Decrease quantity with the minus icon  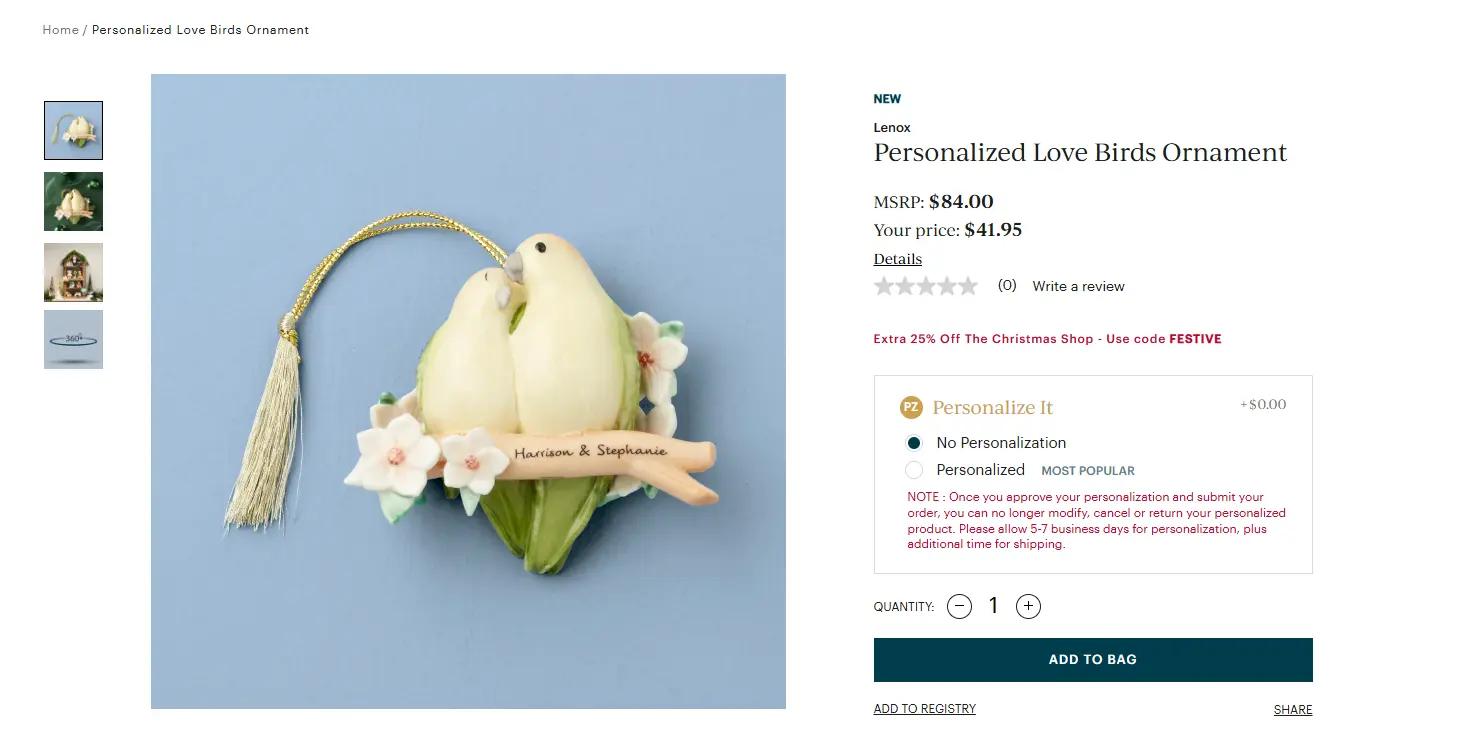pyautogui.click(x=959, y=606)
